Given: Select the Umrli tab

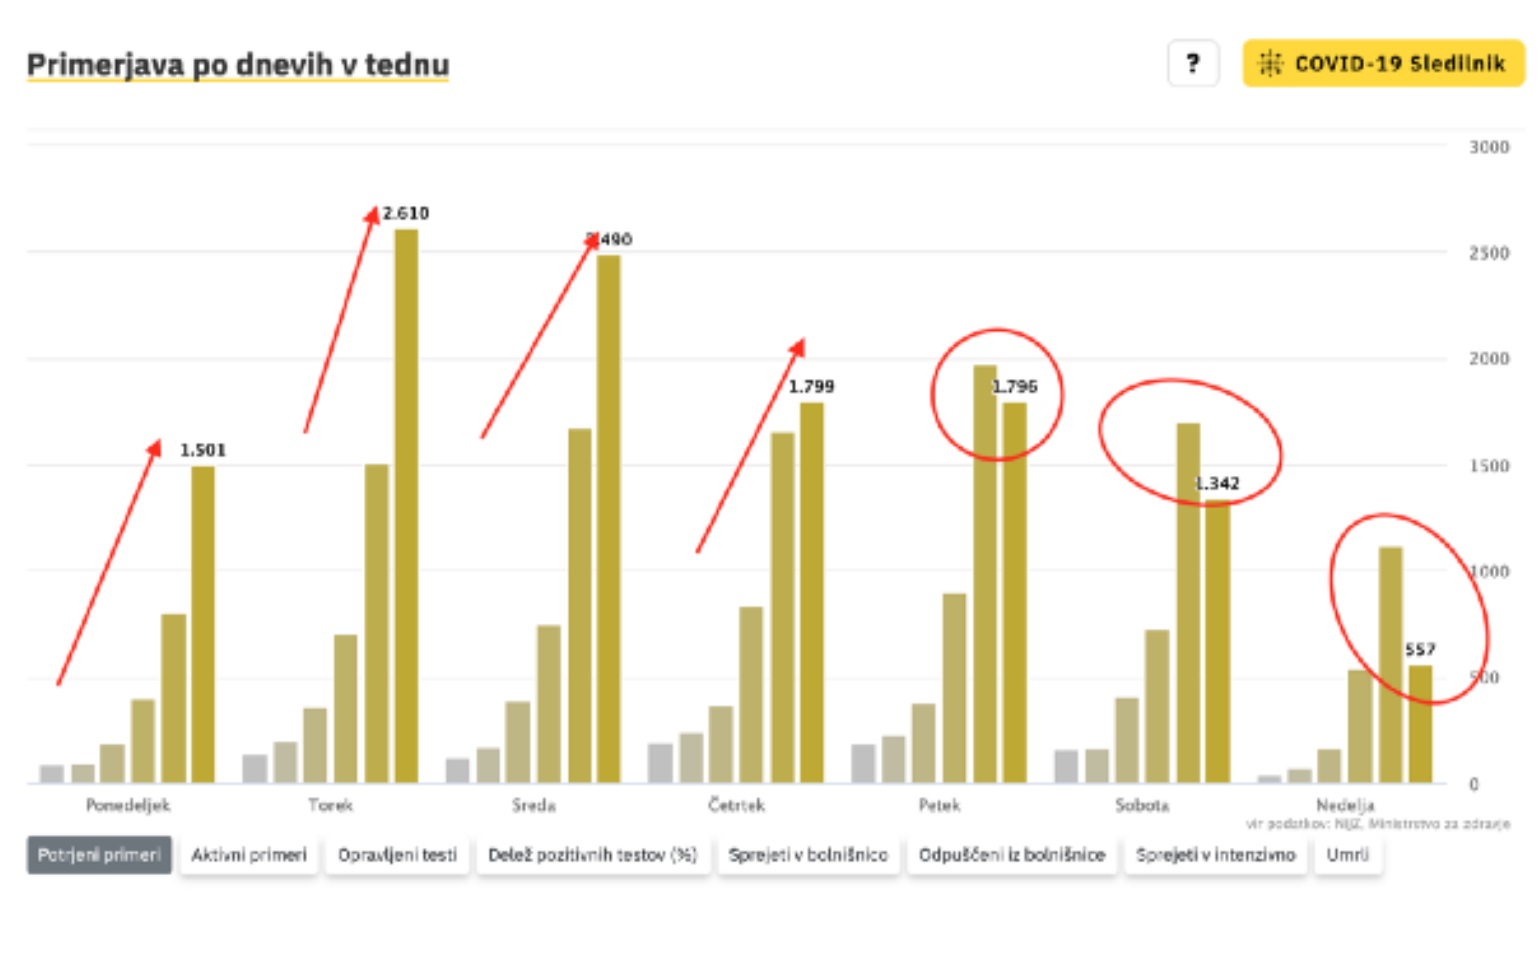Looking at the screenshot, I should coord(1347,855).
